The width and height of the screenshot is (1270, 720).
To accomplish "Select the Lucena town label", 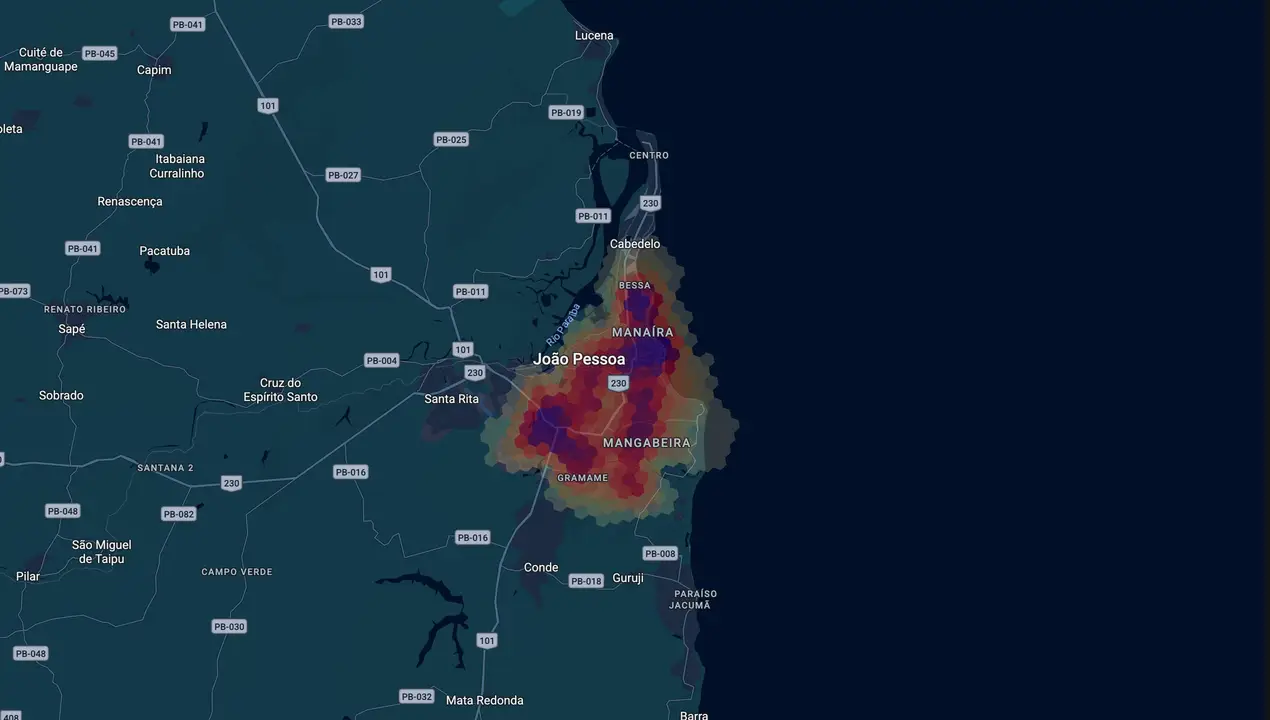I will tap(594, 36).
